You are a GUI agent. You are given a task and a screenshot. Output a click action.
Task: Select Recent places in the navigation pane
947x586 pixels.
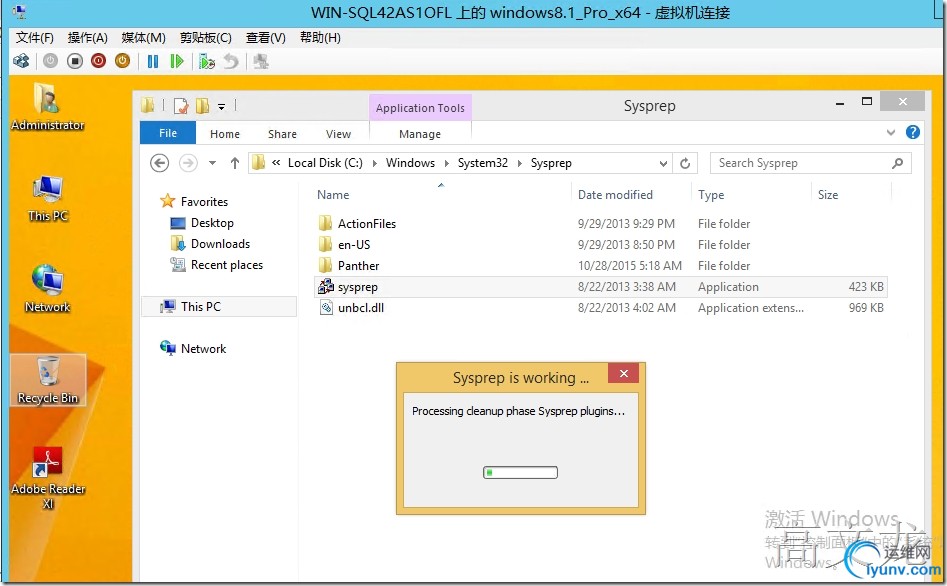(217, 265)
